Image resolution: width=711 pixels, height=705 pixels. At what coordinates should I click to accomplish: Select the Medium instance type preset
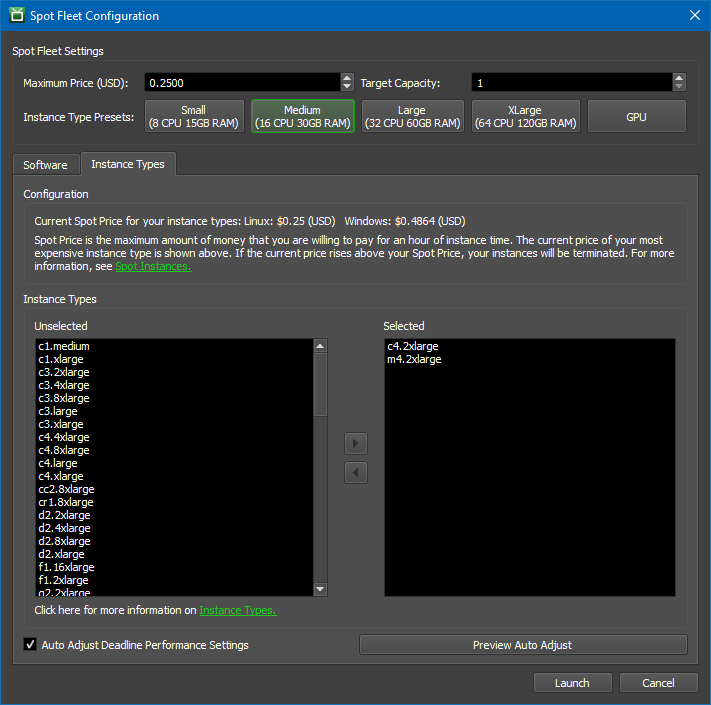[302, 116]
